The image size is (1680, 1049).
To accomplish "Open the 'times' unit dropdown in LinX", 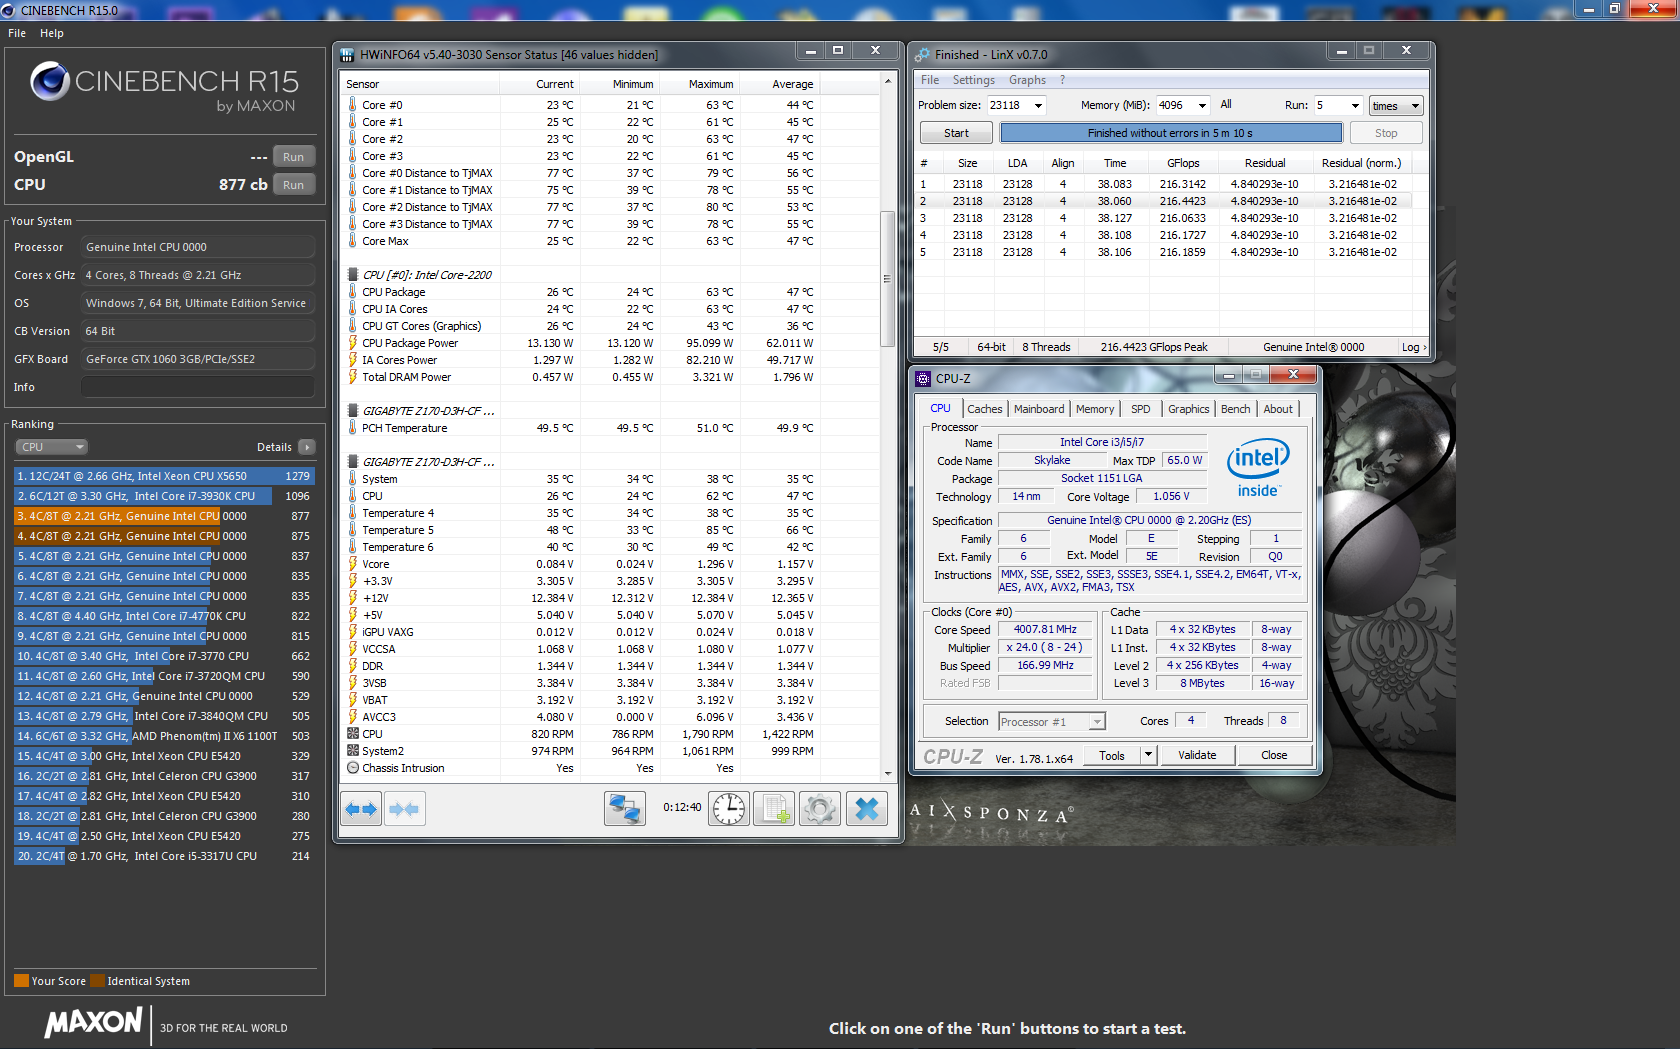I will point(1396,106).
